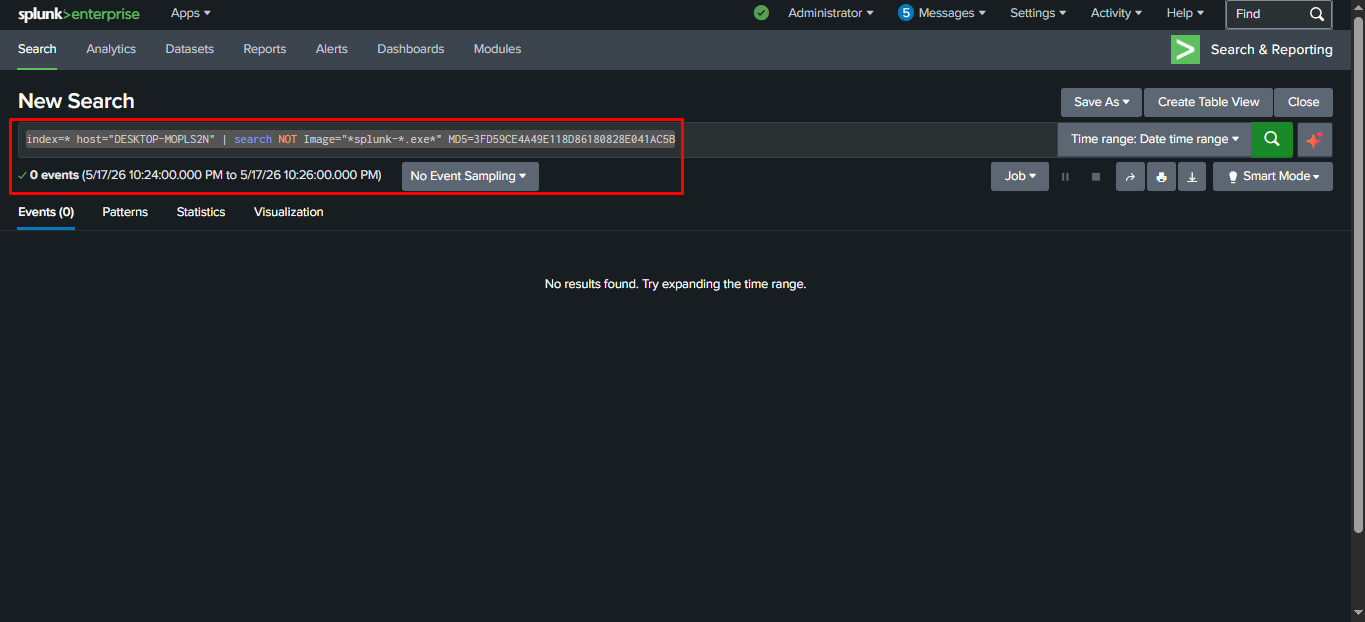This screenshot has width=1365, height=622.
Task: Switch to the Statistics tab
Action: [x=201, y=212]
